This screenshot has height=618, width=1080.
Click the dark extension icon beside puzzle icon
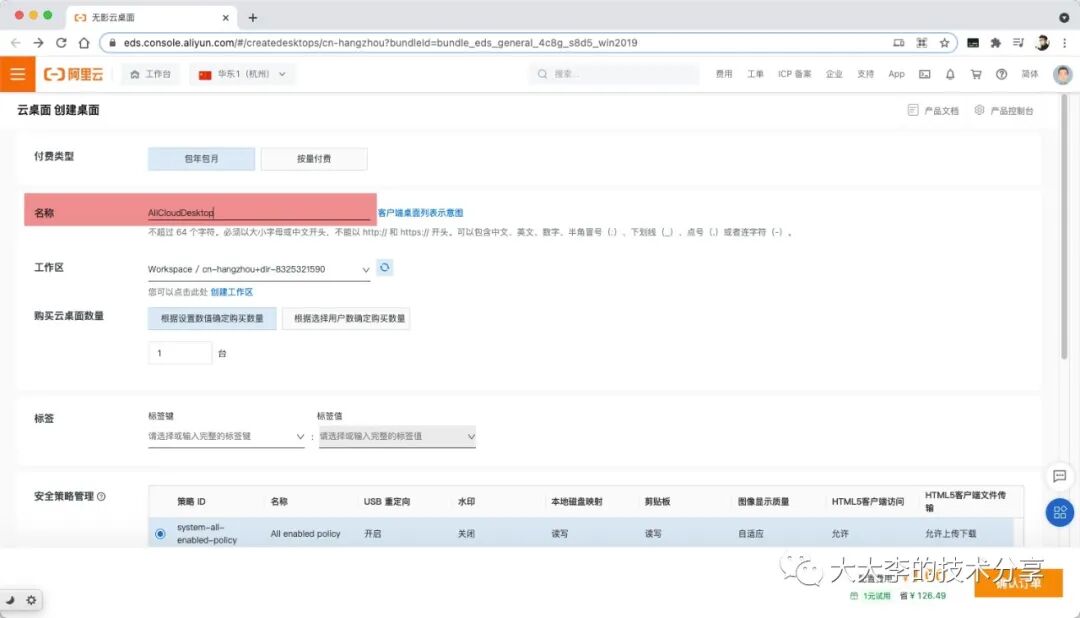coord(973,43)
